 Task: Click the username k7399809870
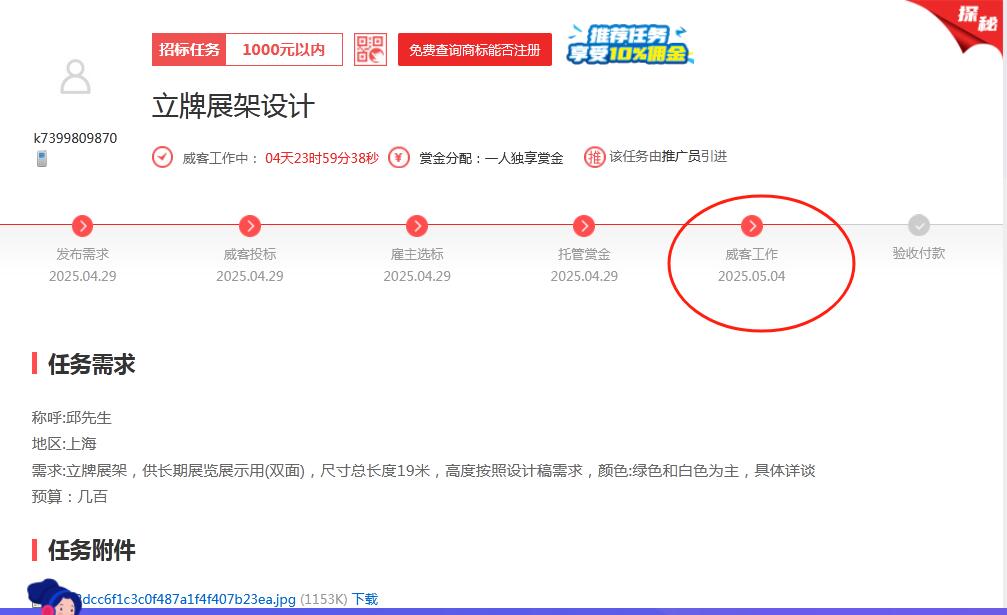click(75, 138)
